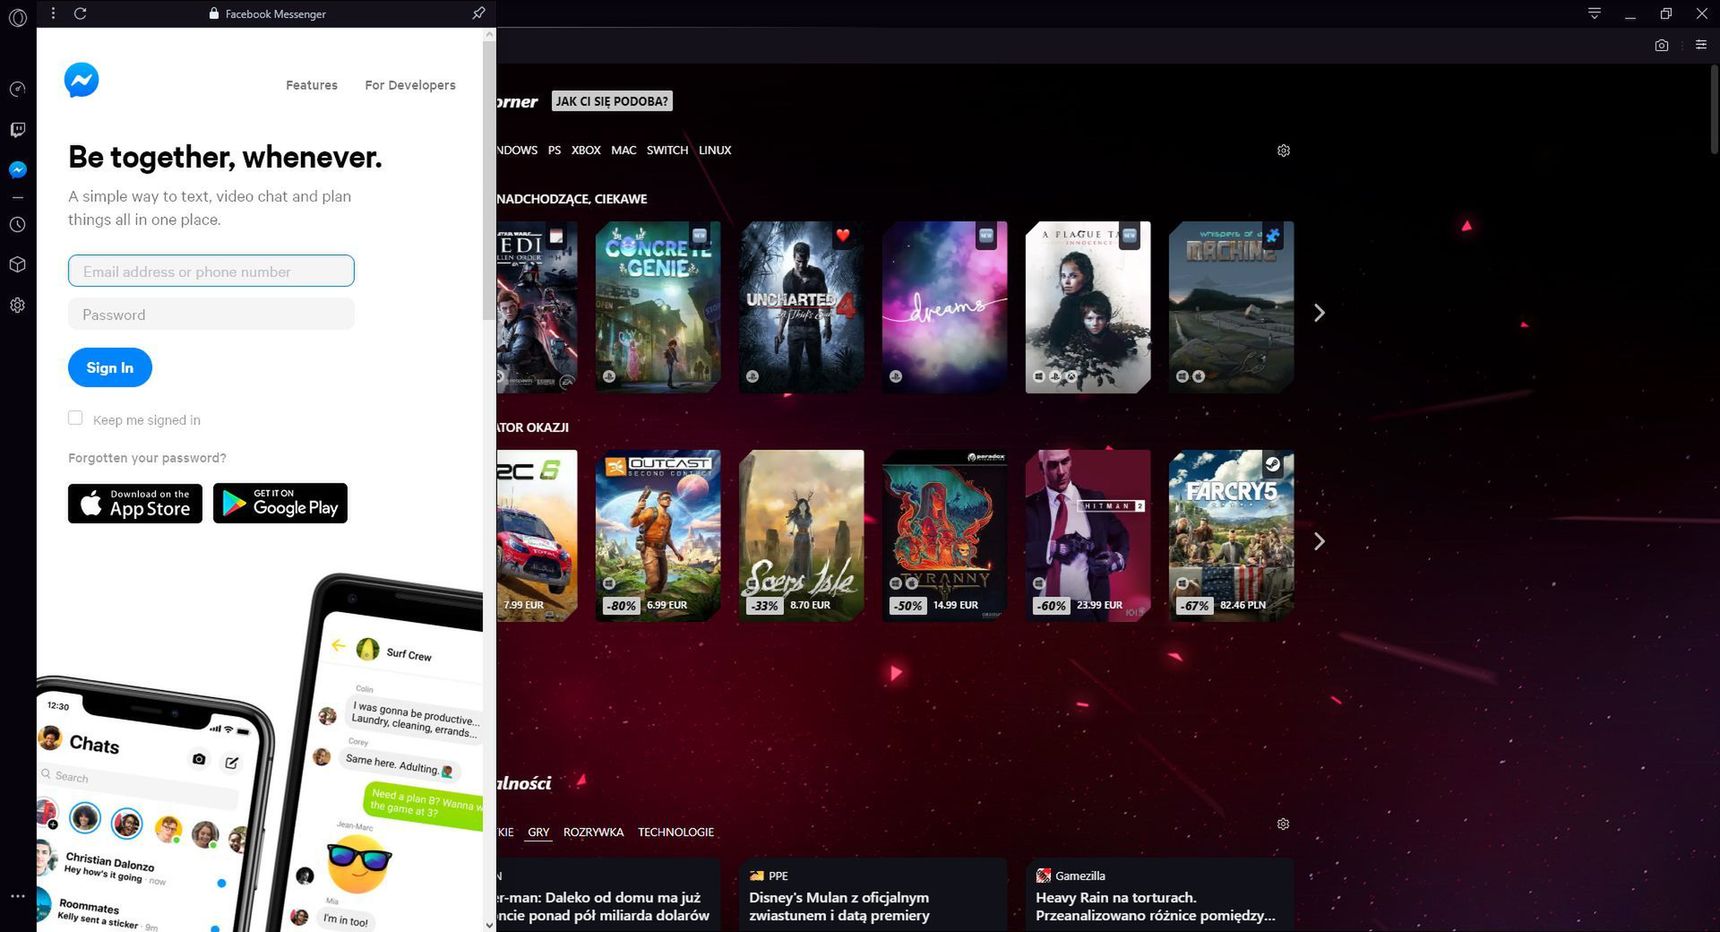Open the Concrete Genie game card

click(x=658, y=307)
